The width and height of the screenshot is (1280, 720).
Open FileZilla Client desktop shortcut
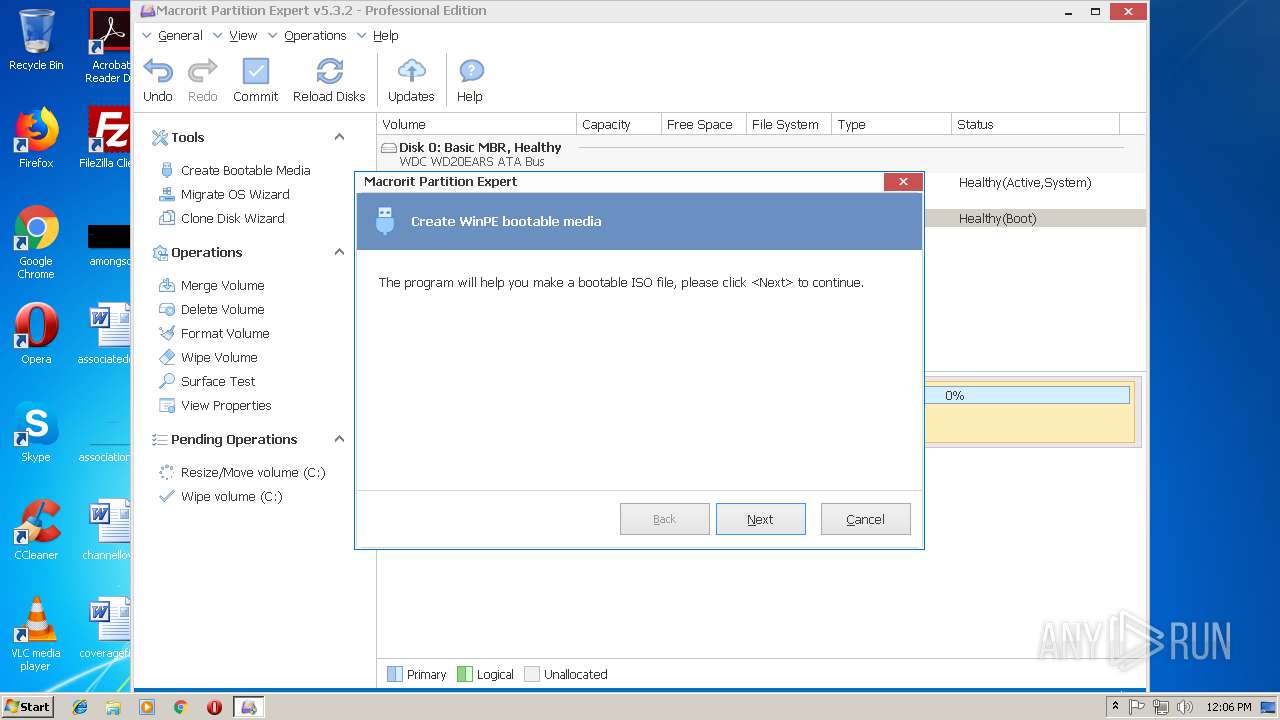pyautogui.click(x=108, y=138)
